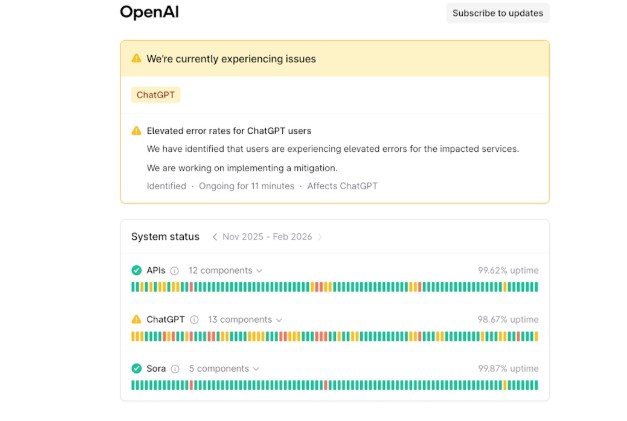Click the green check icon beside APIs

[137, 270]
